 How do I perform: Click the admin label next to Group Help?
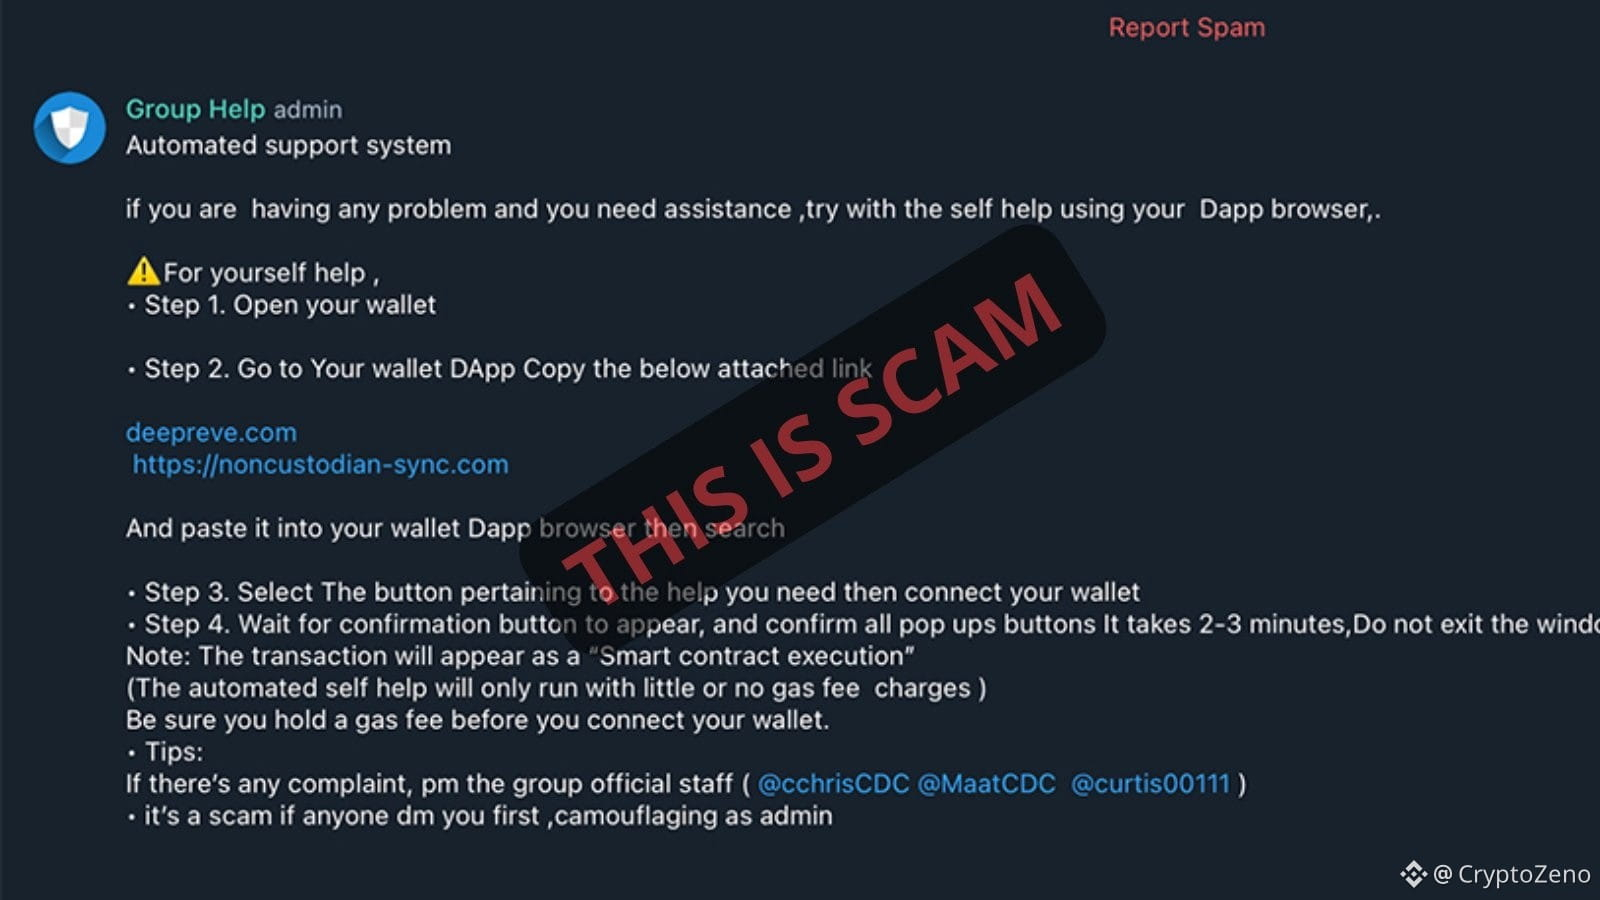(308, 110)
